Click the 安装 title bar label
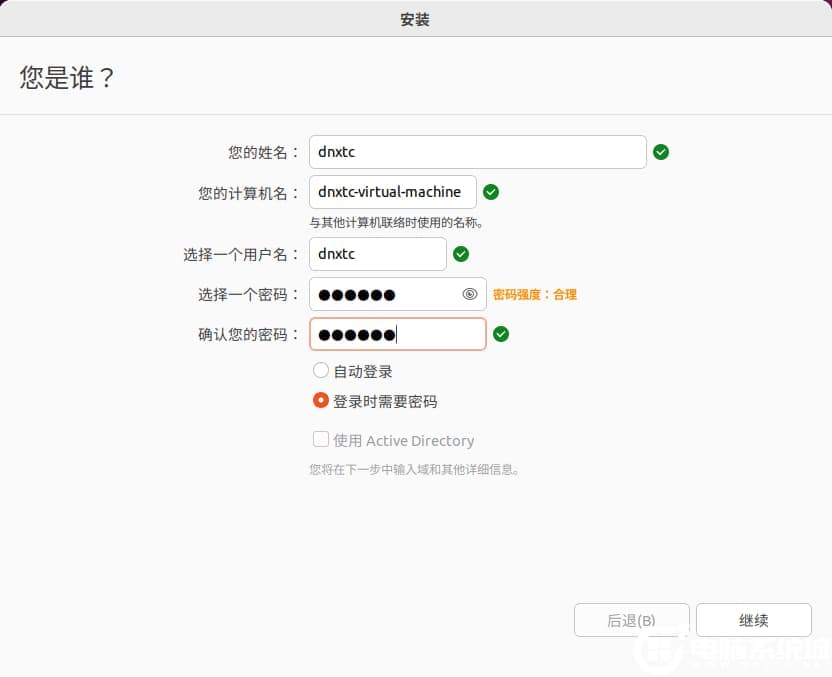The image size is (832, 677). pos(415,18)
